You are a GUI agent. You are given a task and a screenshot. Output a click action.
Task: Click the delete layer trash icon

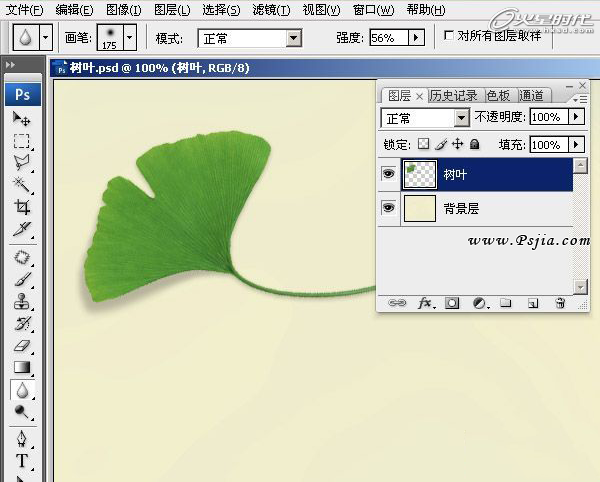coord(560,302)
